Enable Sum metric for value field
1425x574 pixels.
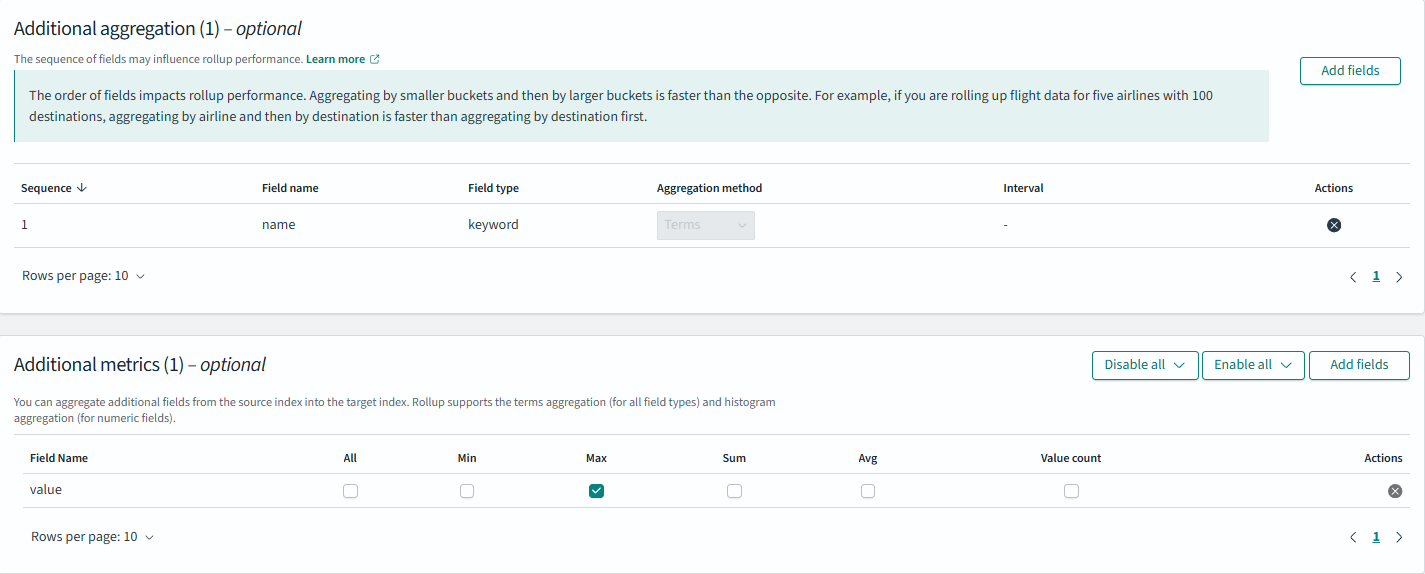click(734, 491)
